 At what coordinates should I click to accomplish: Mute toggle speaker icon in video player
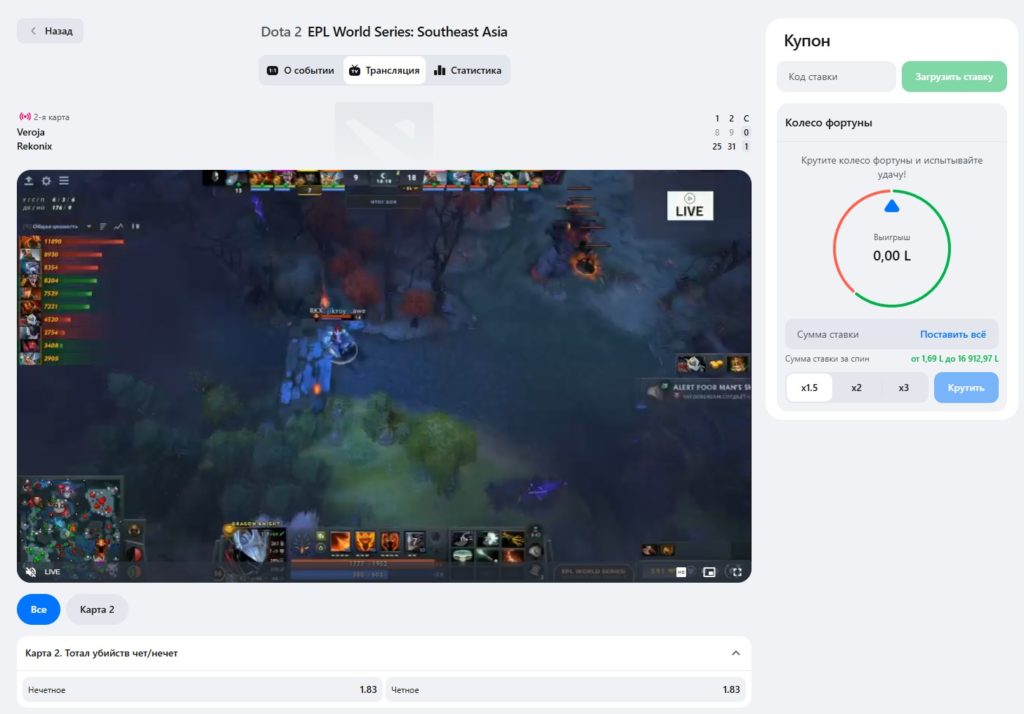pyautogui.click(x=31, y=572)
